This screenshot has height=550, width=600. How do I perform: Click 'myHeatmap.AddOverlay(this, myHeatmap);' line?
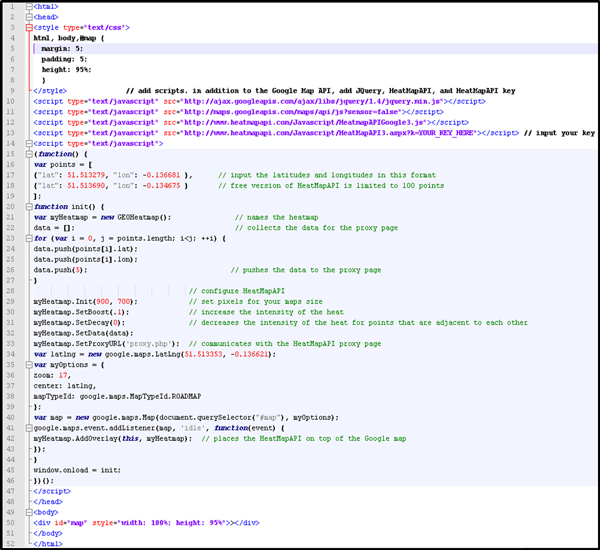coord(113,438)
